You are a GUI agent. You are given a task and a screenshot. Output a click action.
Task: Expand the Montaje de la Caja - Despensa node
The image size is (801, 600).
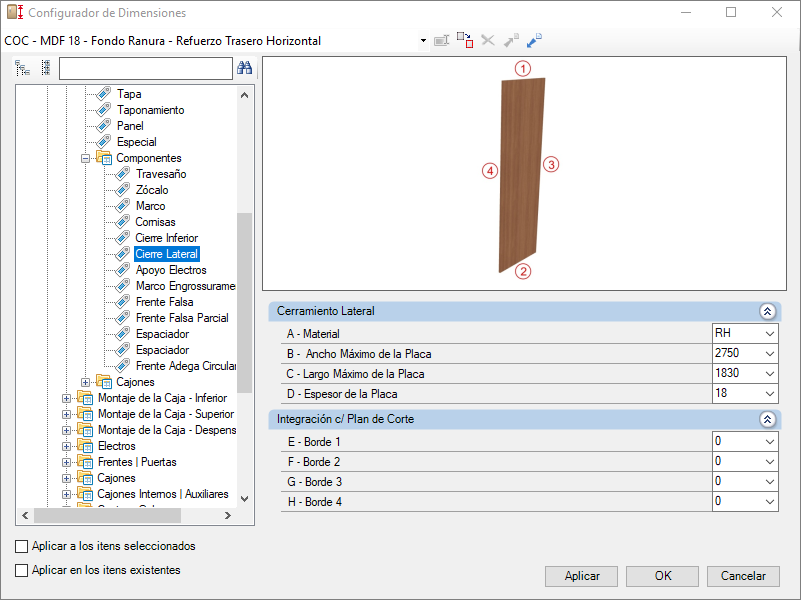coord(66,430)
